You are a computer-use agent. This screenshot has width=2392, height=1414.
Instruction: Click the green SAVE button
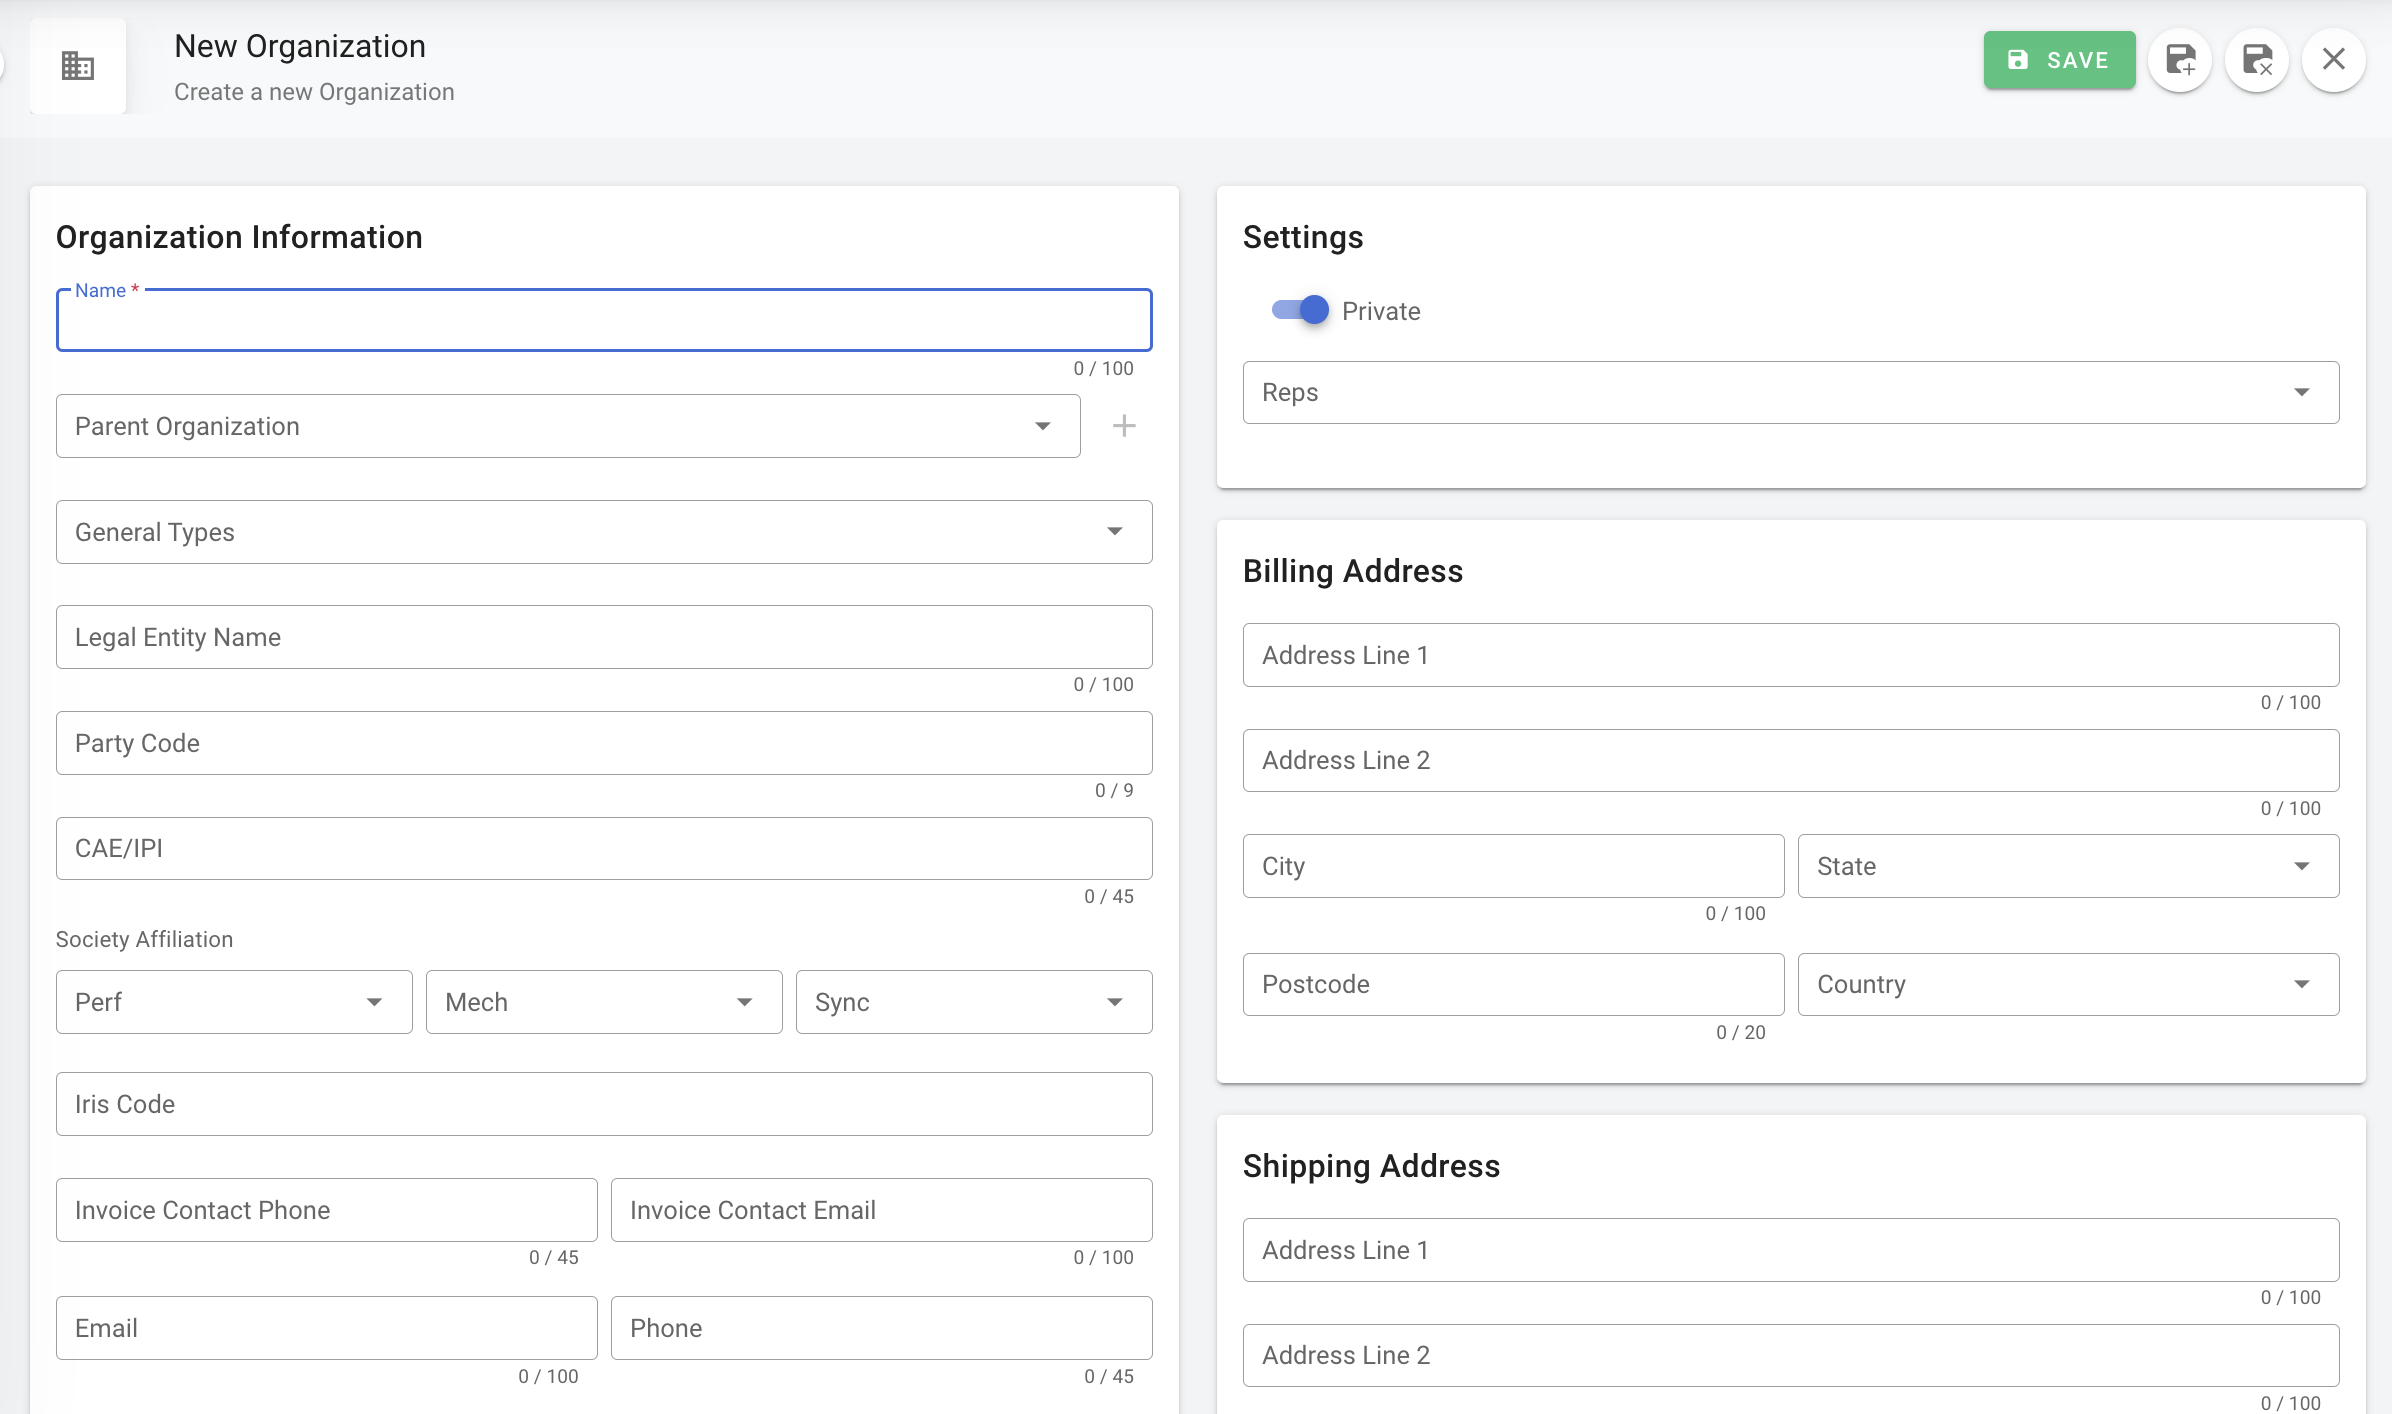2059,60
